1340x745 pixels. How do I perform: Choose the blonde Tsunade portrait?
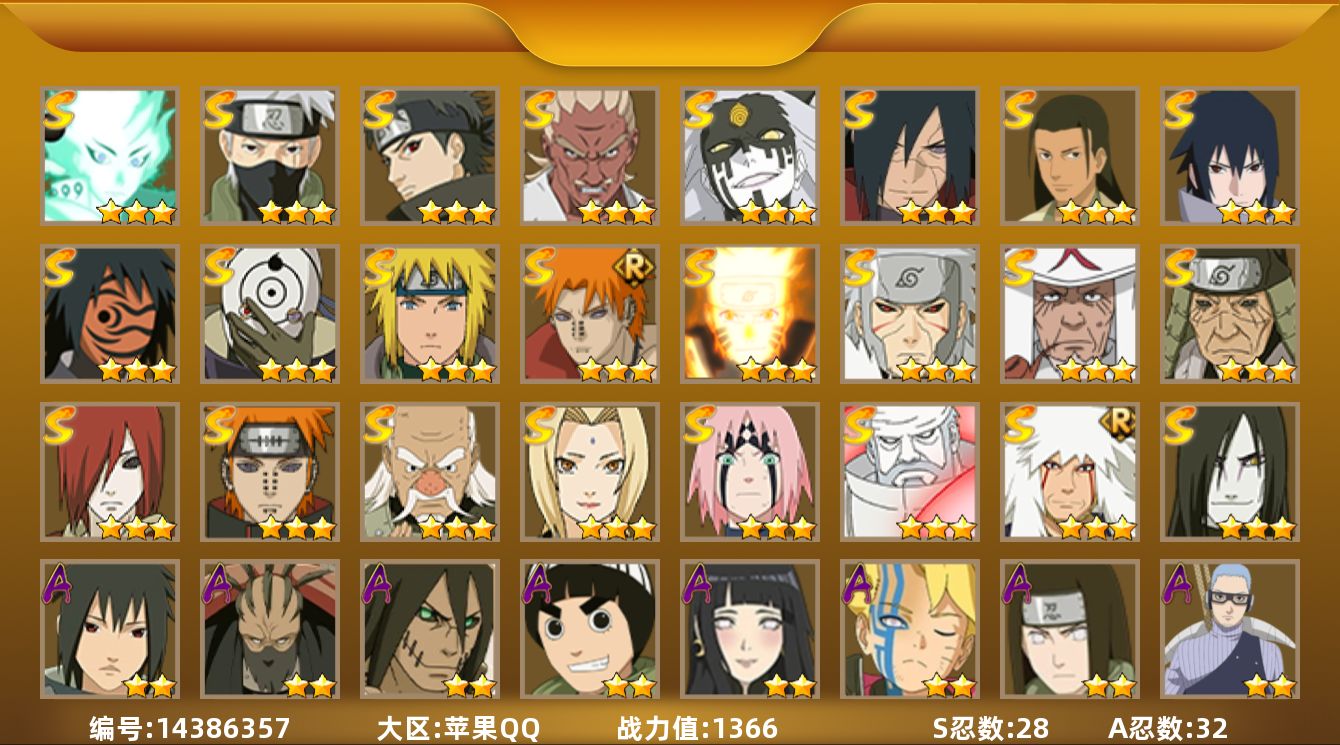(590, 472)
